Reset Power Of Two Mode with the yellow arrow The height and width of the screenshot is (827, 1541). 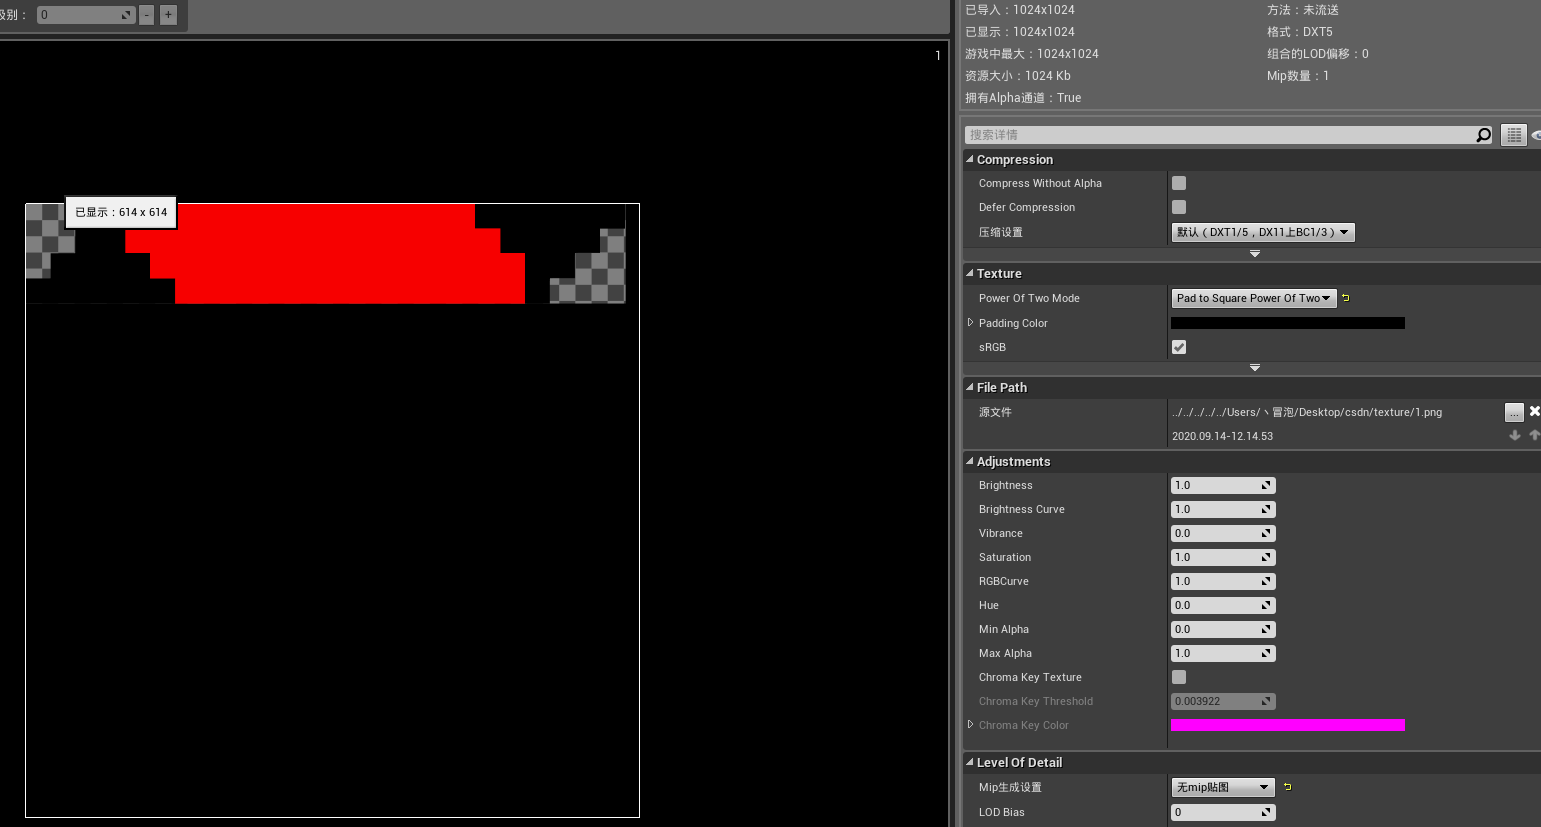1346,297
